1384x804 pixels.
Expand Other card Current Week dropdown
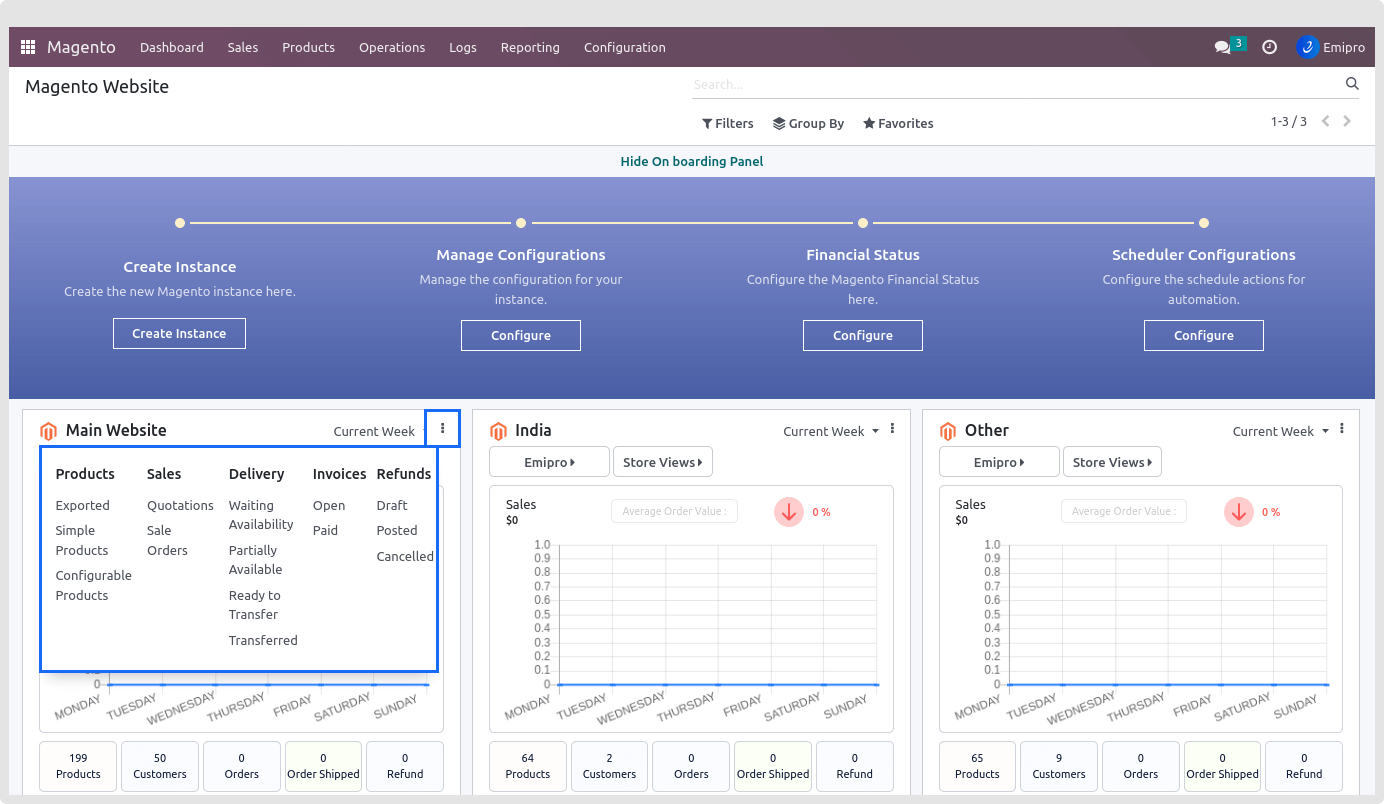tap(1281, 431)
